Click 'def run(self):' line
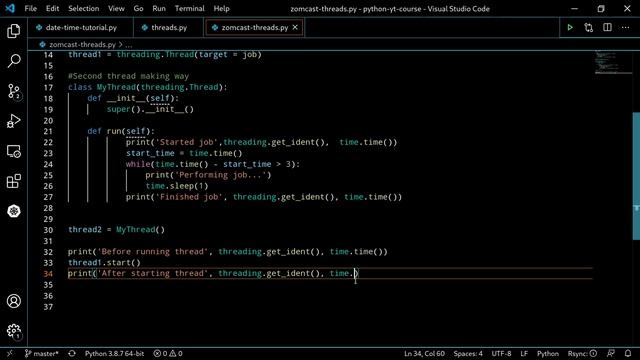The height and width of the screenshot is (360, 640). pyautogui.click(x=121, y=131)
